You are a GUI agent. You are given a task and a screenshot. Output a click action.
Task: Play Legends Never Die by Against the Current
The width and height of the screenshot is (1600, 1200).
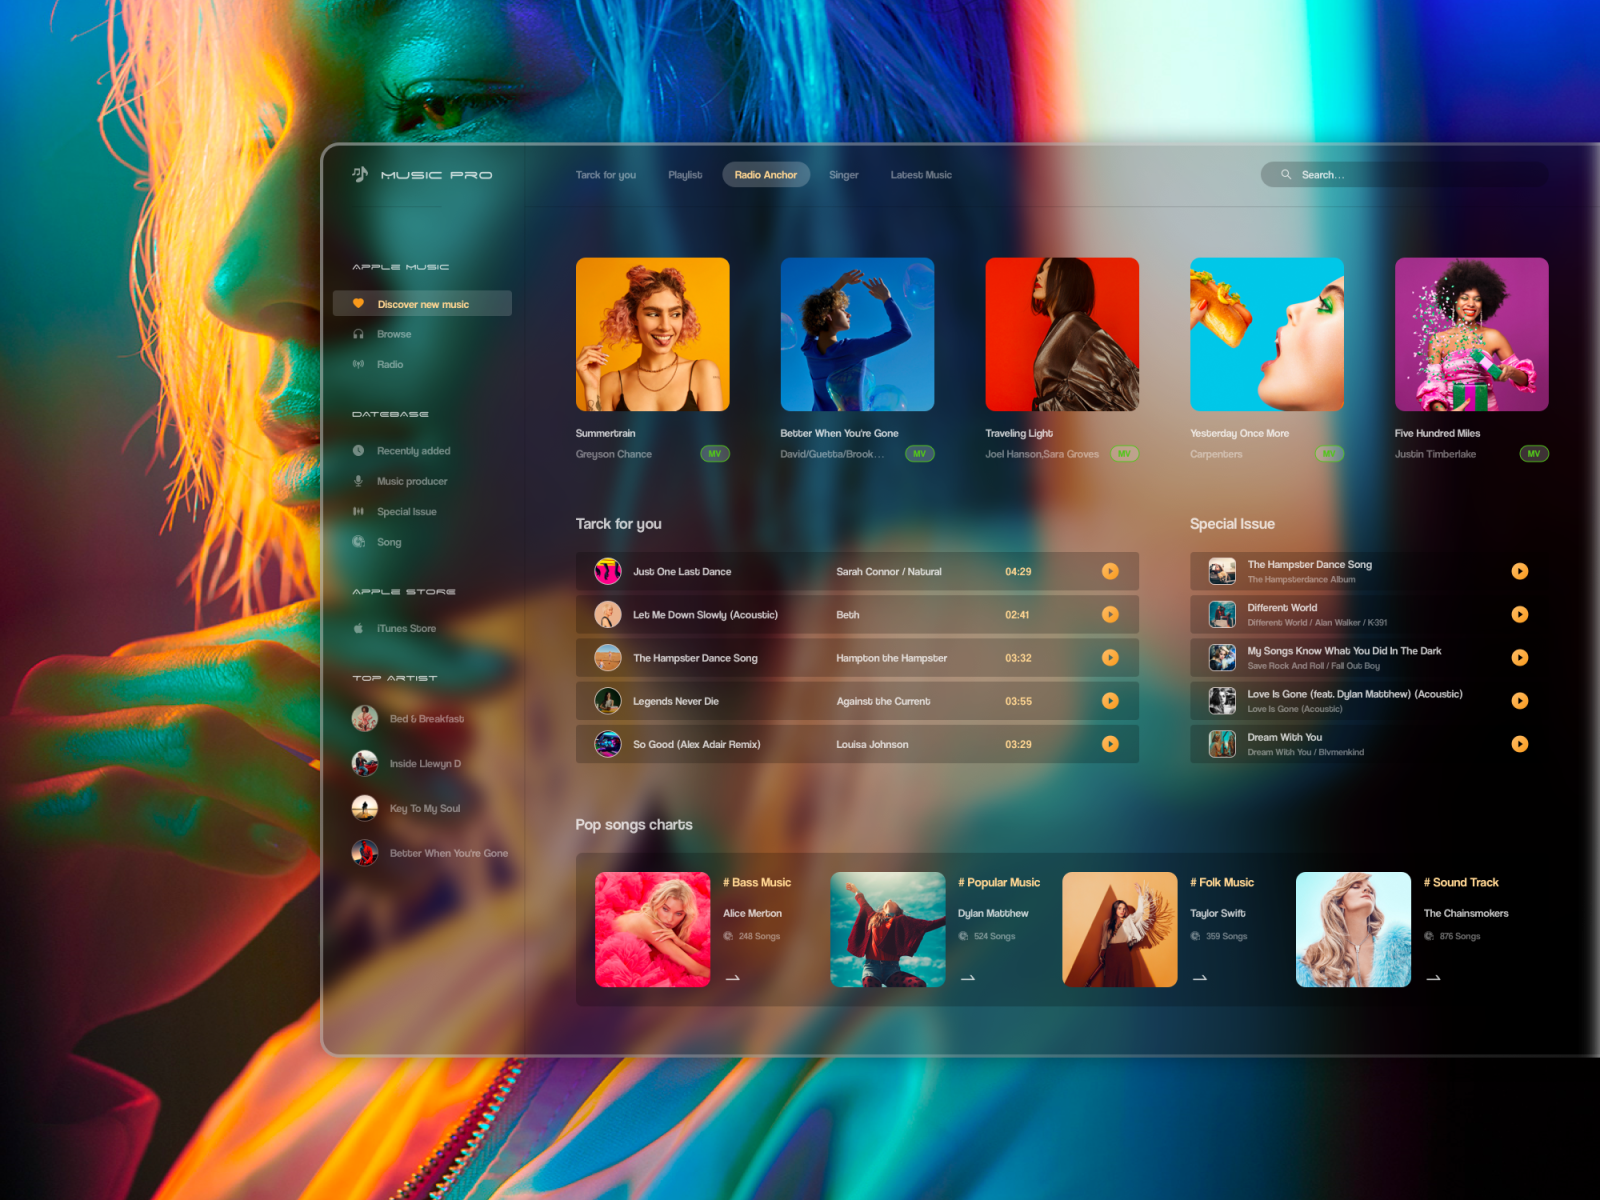[x=1110, y=701]
